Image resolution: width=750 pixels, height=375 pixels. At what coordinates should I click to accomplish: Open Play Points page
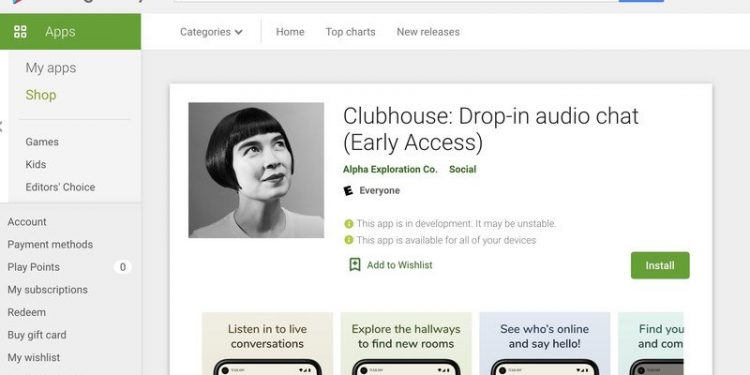[x=33, y=267]
